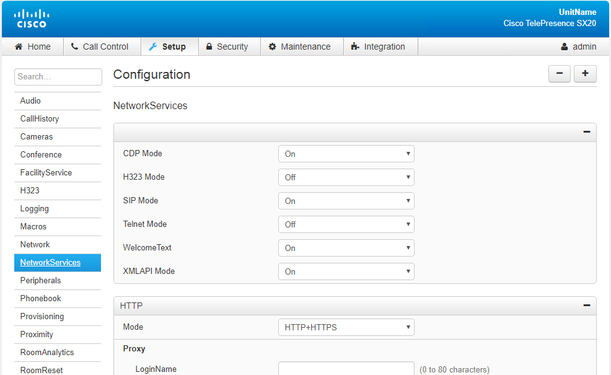
Task: Click the Configuration page heading
Action: pos(152,74)
